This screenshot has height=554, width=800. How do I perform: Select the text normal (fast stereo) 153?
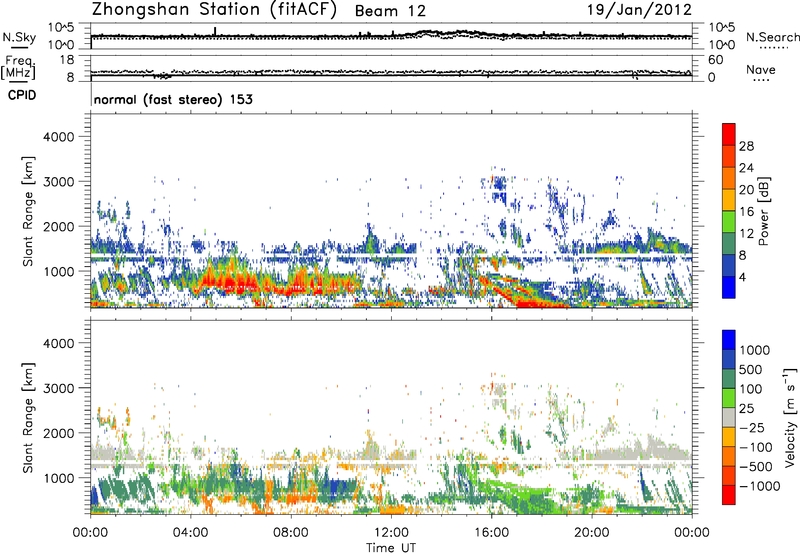tap(173, 99)
